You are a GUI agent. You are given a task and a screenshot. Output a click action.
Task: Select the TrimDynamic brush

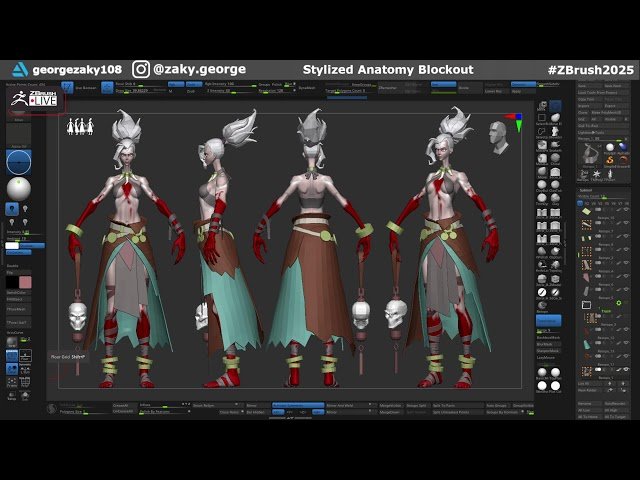point(542,198)
